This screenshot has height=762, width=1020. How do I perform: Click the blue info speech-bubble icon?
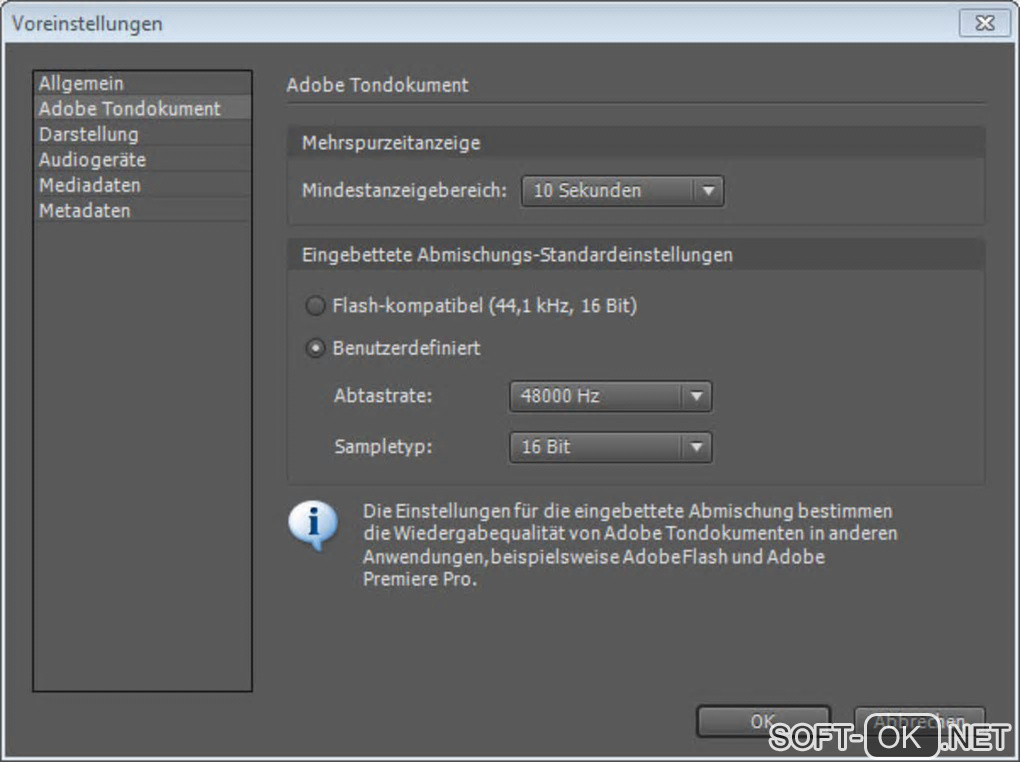(313, 524)
